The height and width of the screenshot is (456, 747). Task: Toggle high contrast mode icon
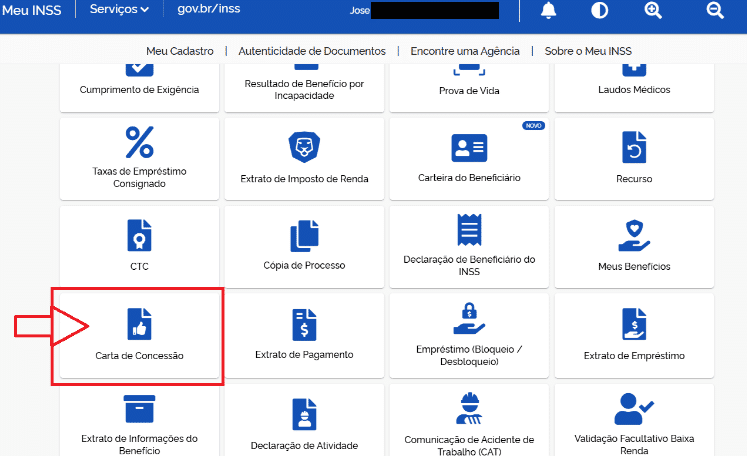600,11
